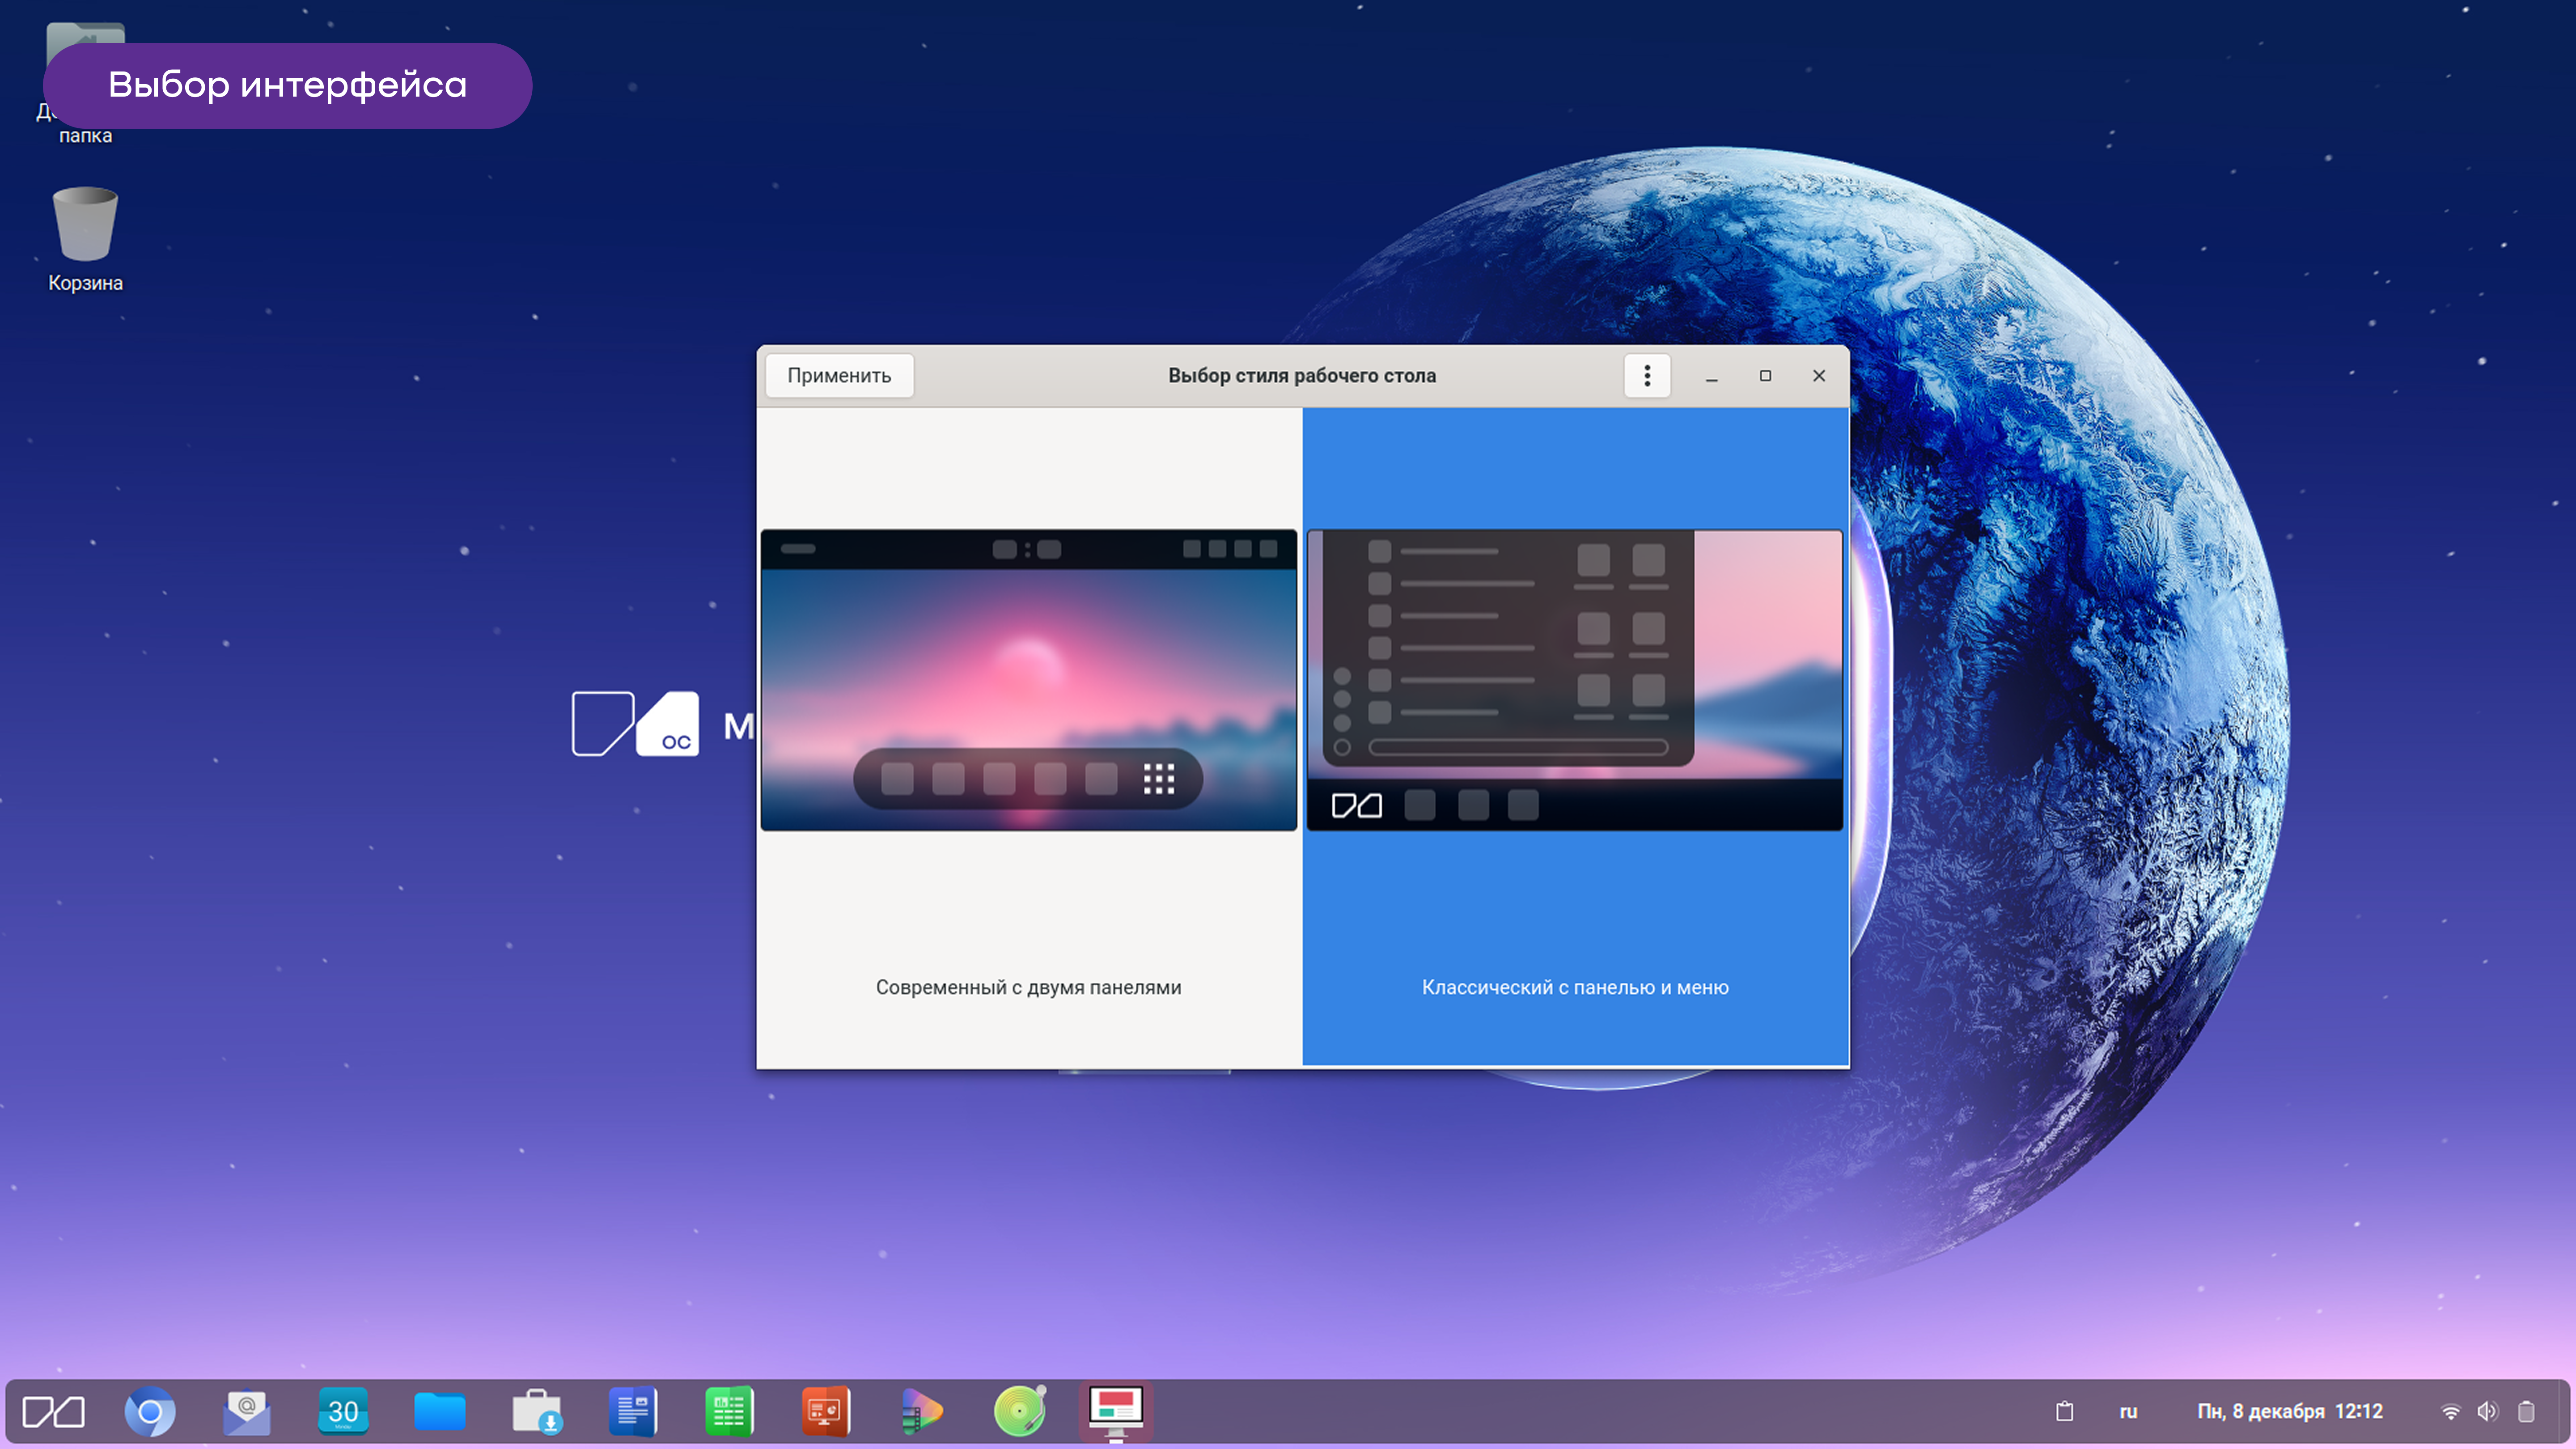Open the mail client icon in the taskbar

coord(246,1412)
